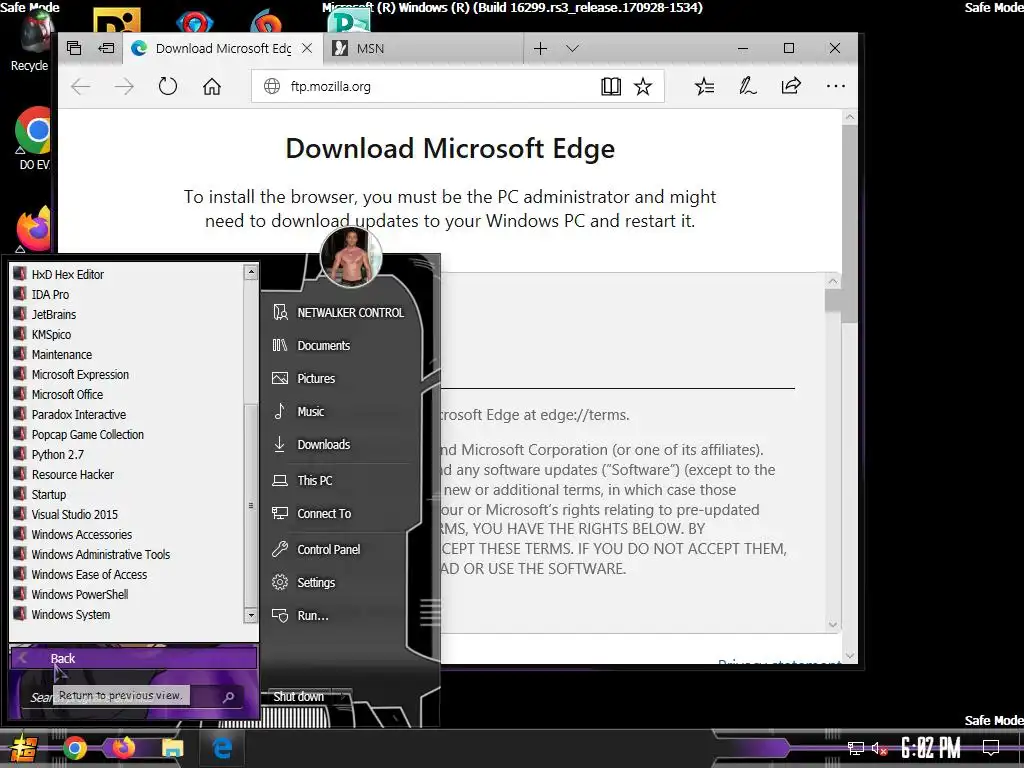Open the Startup folder

point(49,494)
